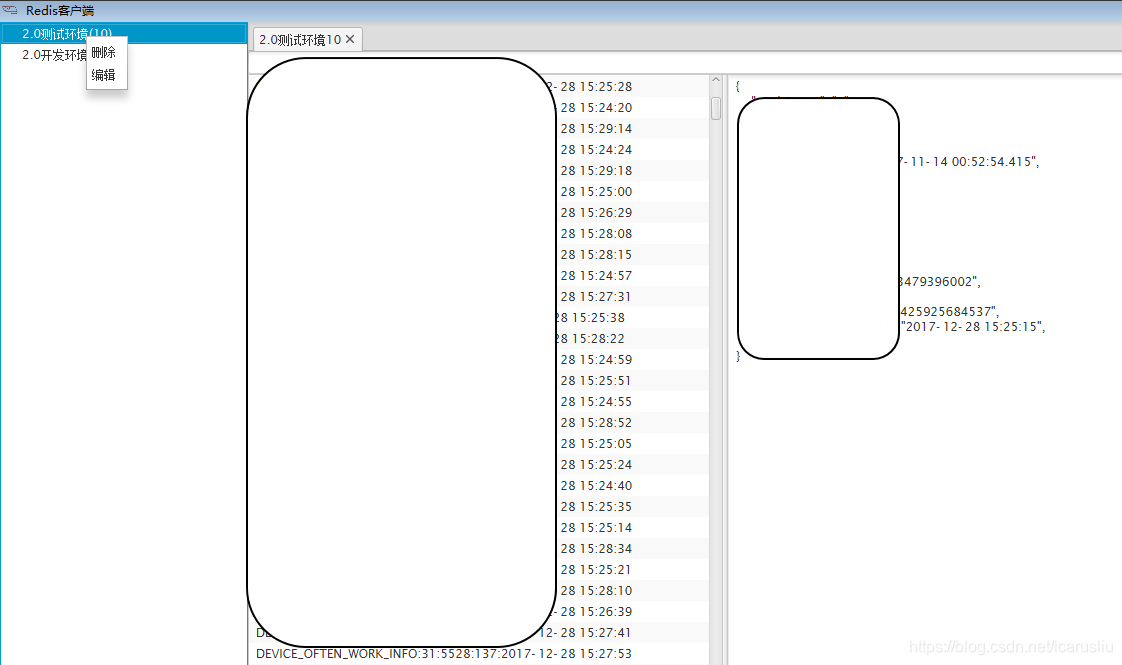Choose 编辑 from the context menu
This screenshot has height=665, width=1122.
(x=106, y=74)
